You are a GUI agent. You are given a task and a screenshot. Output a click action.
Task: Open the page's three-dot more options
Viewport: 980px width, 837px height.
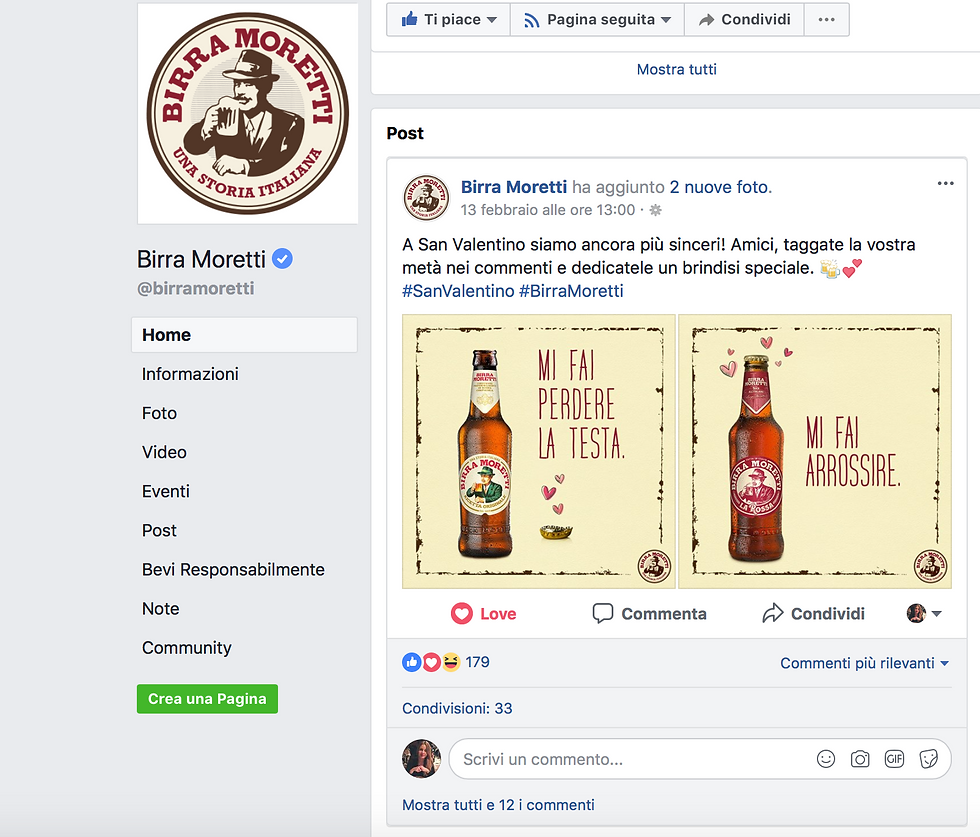pyautogui.click(x=826, y=19)
